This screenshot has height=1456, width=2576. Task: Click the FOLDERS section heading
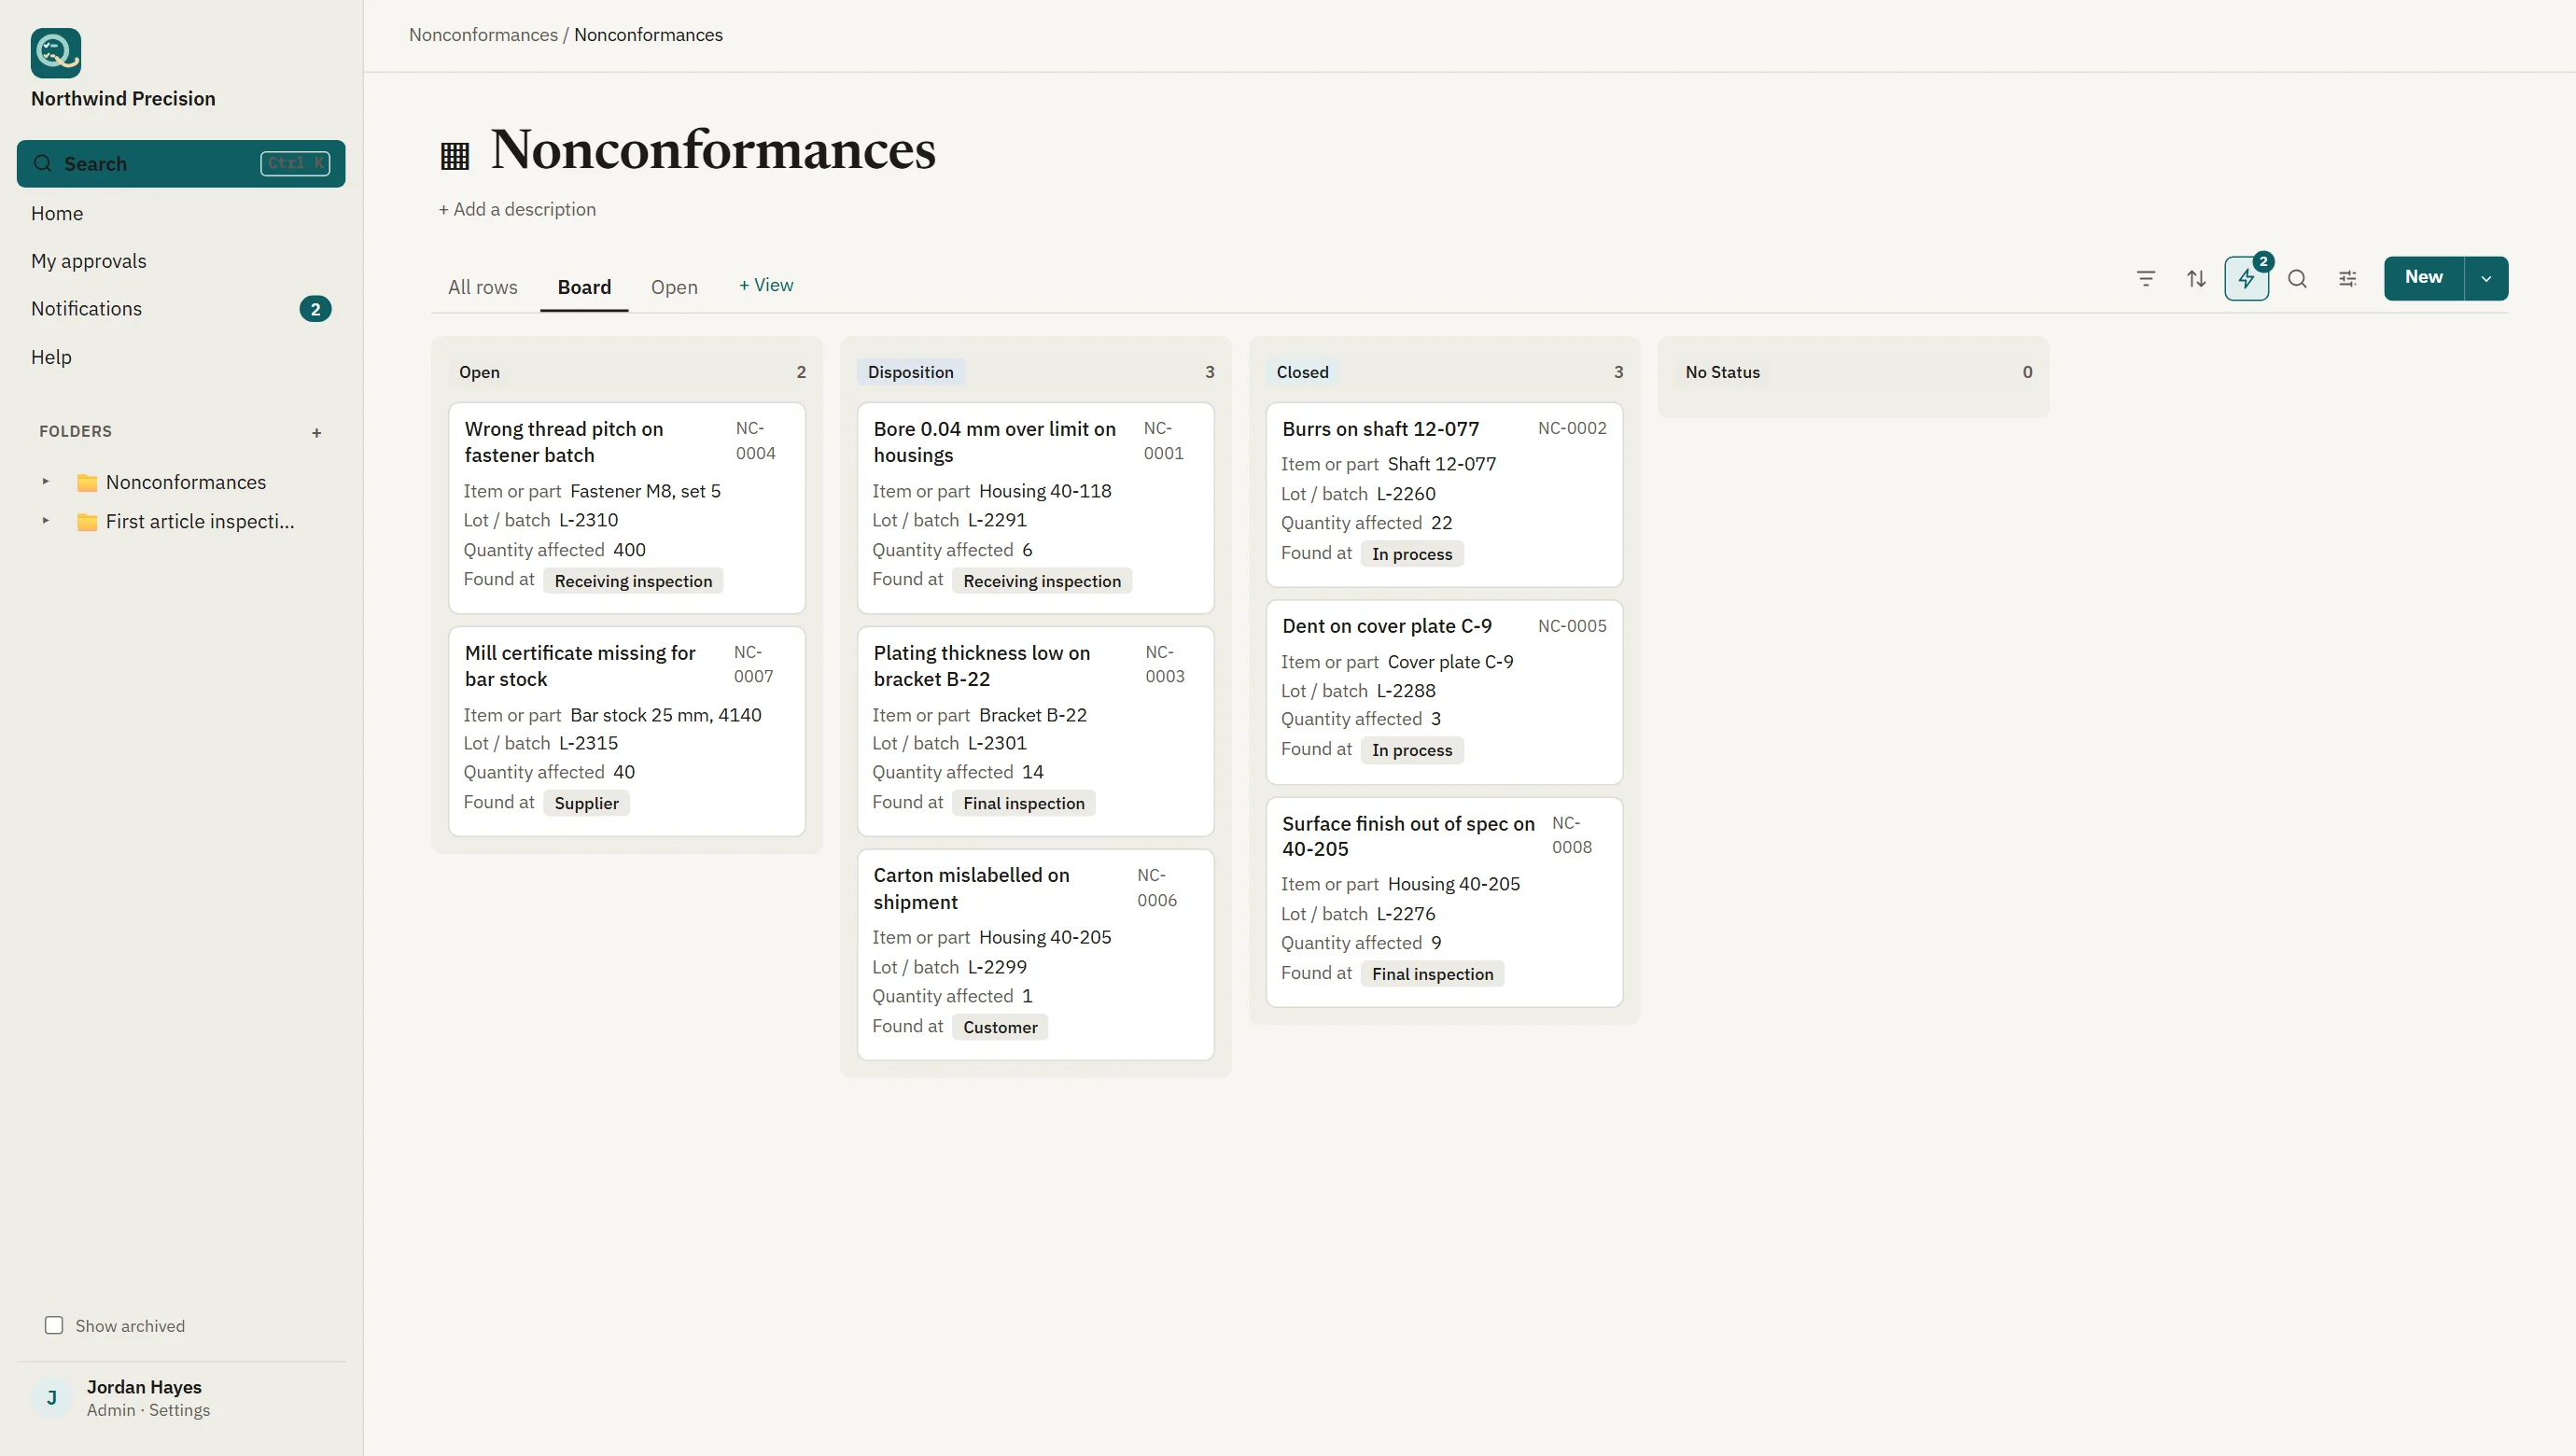pos(75,432)
